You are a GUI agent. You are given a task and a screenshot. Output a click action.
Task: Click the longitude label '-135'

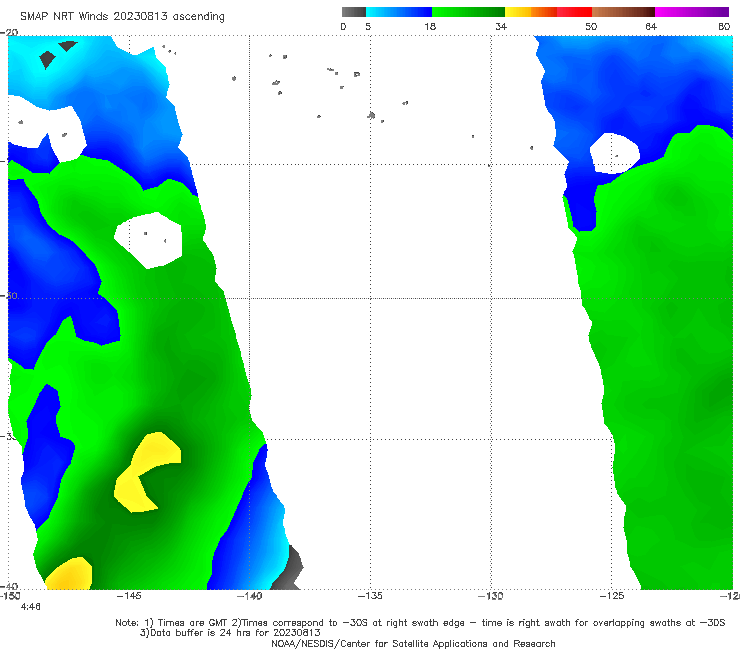[370, 596]
